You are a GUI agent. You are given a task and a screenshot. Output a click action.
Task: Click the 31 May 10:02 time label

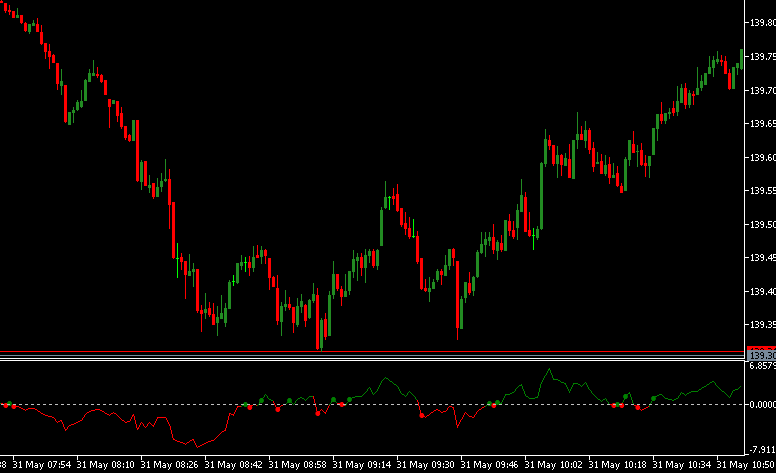click(554, 465)
